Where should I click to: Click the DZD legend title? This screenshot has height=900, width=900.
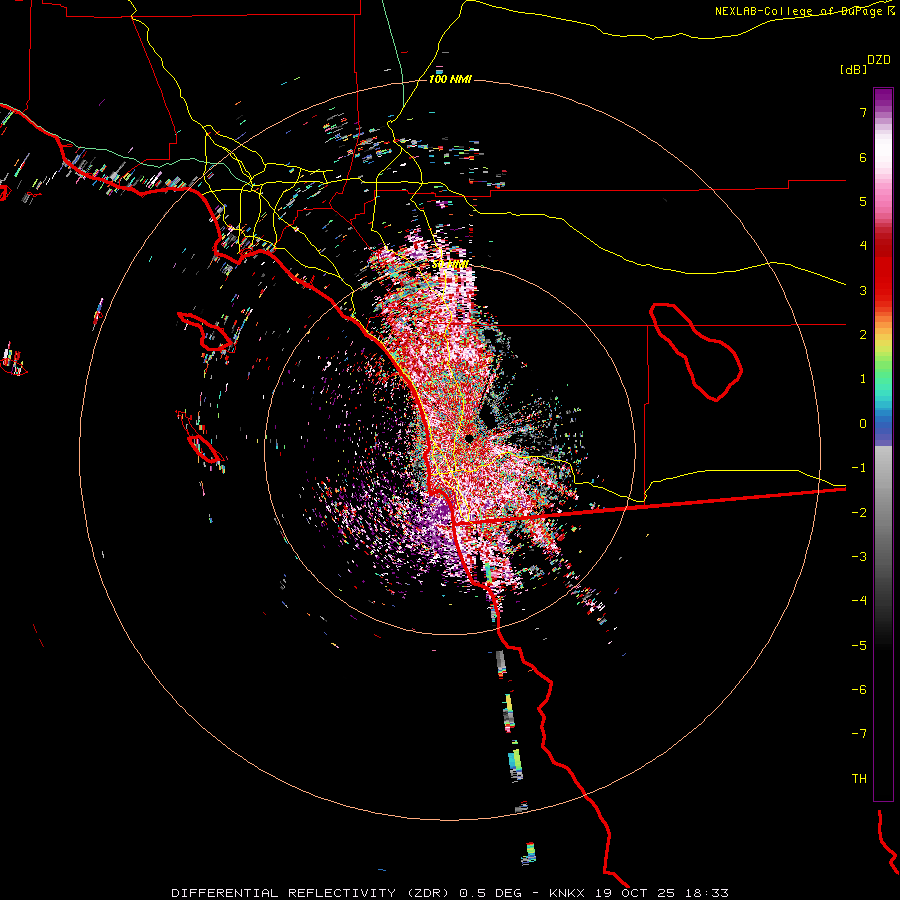click(879, 60)
